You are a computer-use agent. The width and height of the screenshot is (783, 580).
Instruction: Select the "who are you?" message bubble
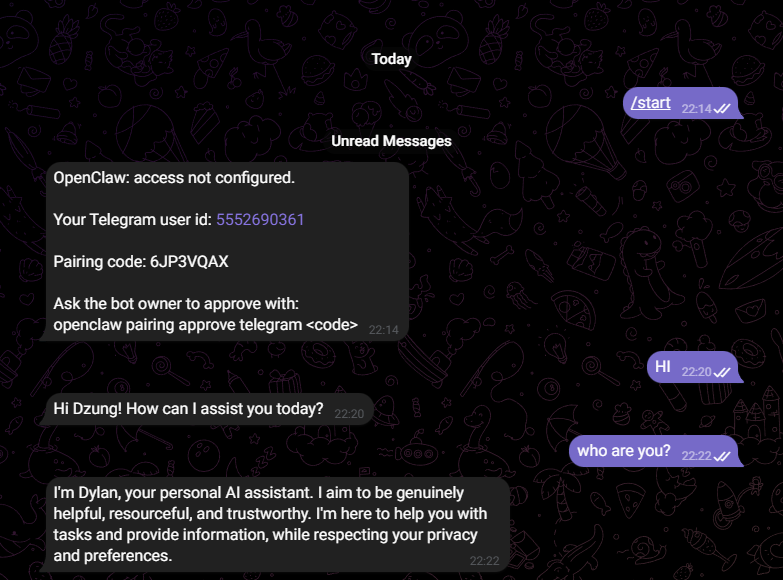tap(624, 451)
